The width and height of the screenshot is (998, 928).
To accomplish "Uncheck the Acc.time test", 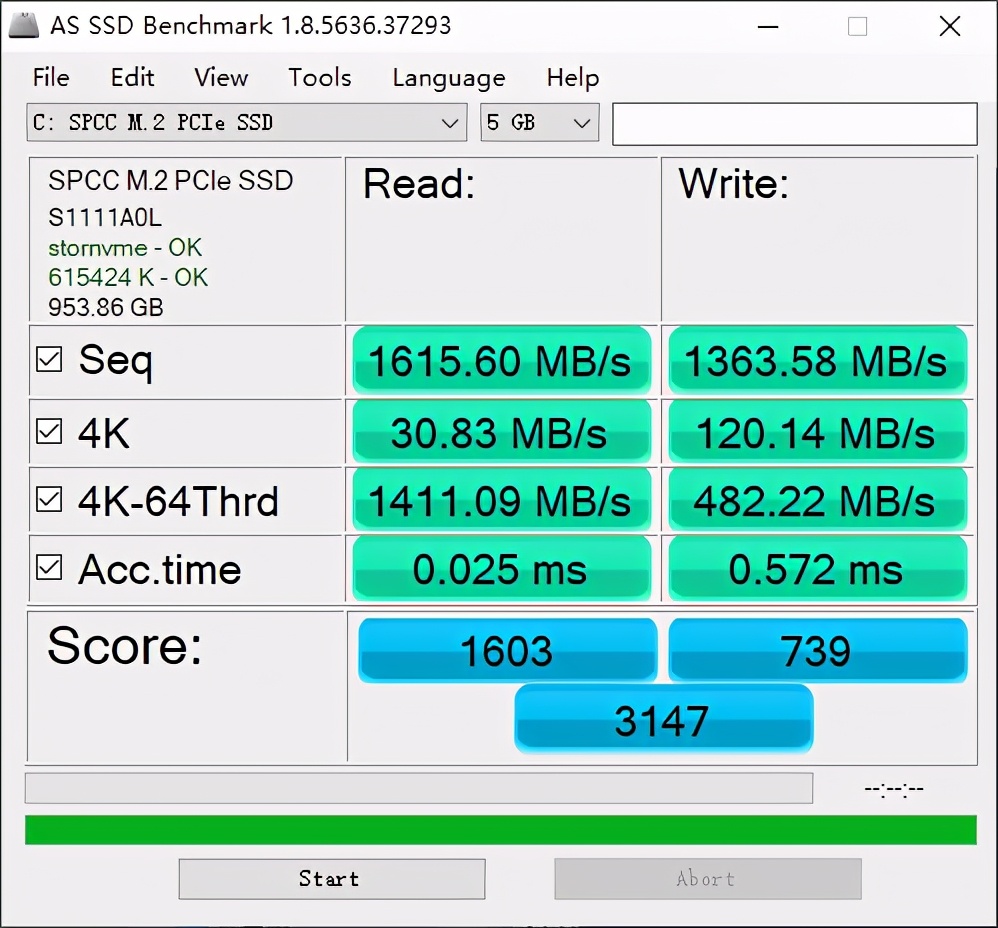I will [x=48, y=569].
